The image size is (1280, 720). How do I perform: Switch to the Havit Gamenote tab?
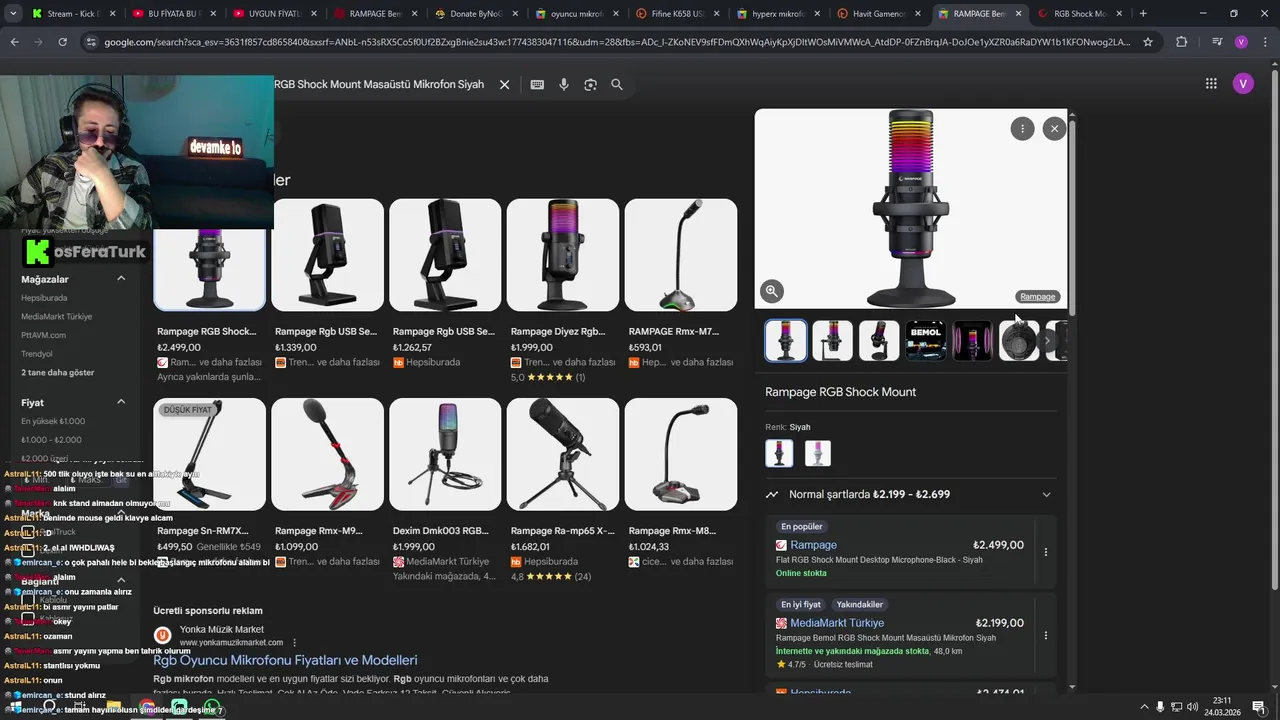tap(878, 14)
